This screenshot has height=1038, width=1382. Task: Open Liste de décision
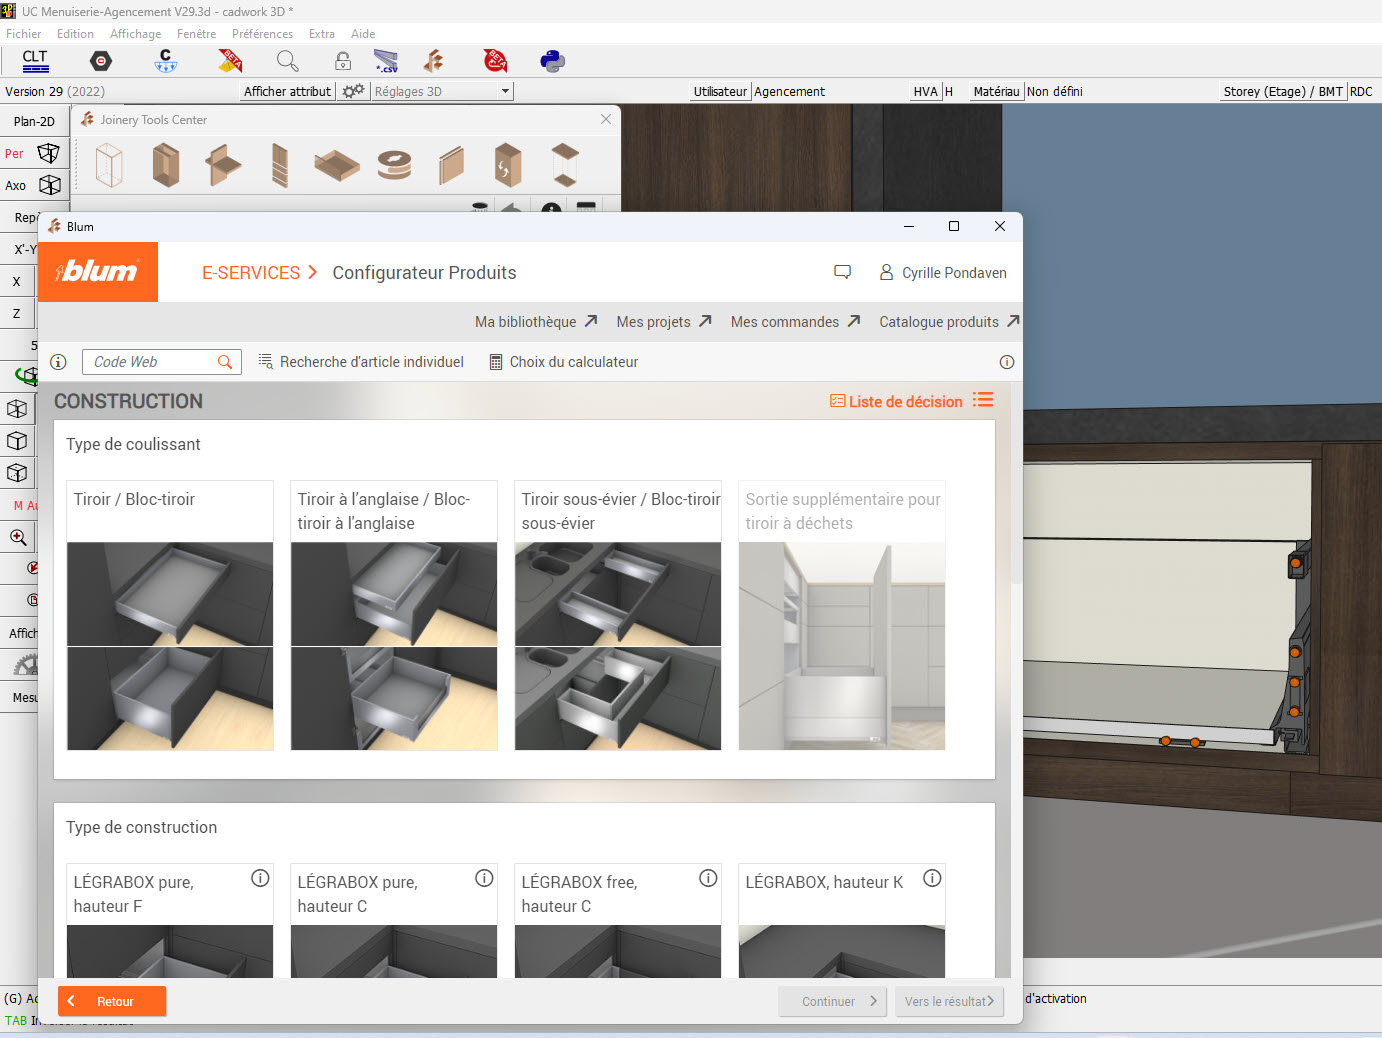tap(896, 401)
